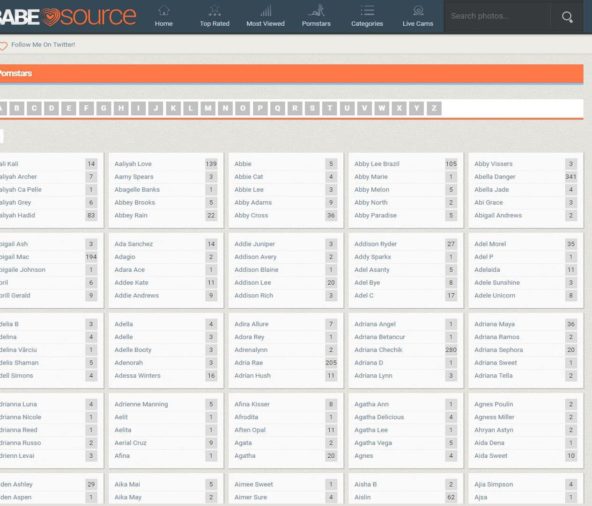Open the Top Rated stars icon

click(214, 11)
